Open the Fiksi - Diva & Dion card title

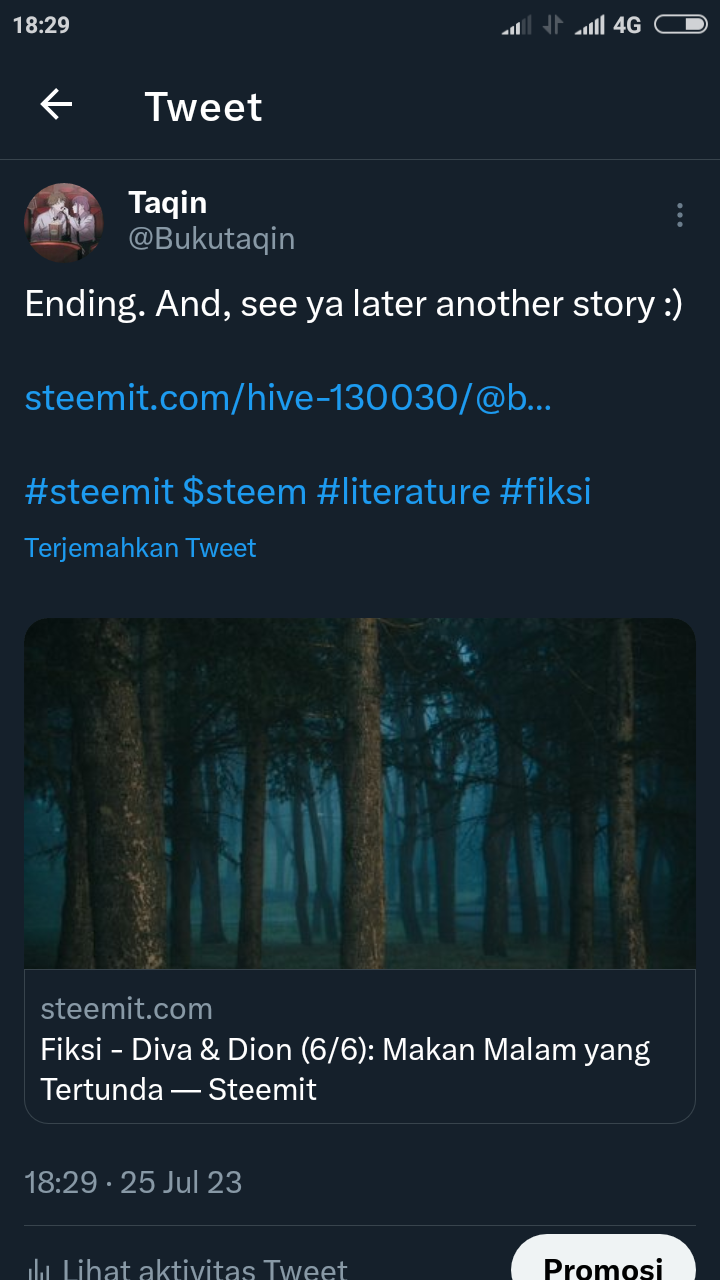coord(346,1069)
